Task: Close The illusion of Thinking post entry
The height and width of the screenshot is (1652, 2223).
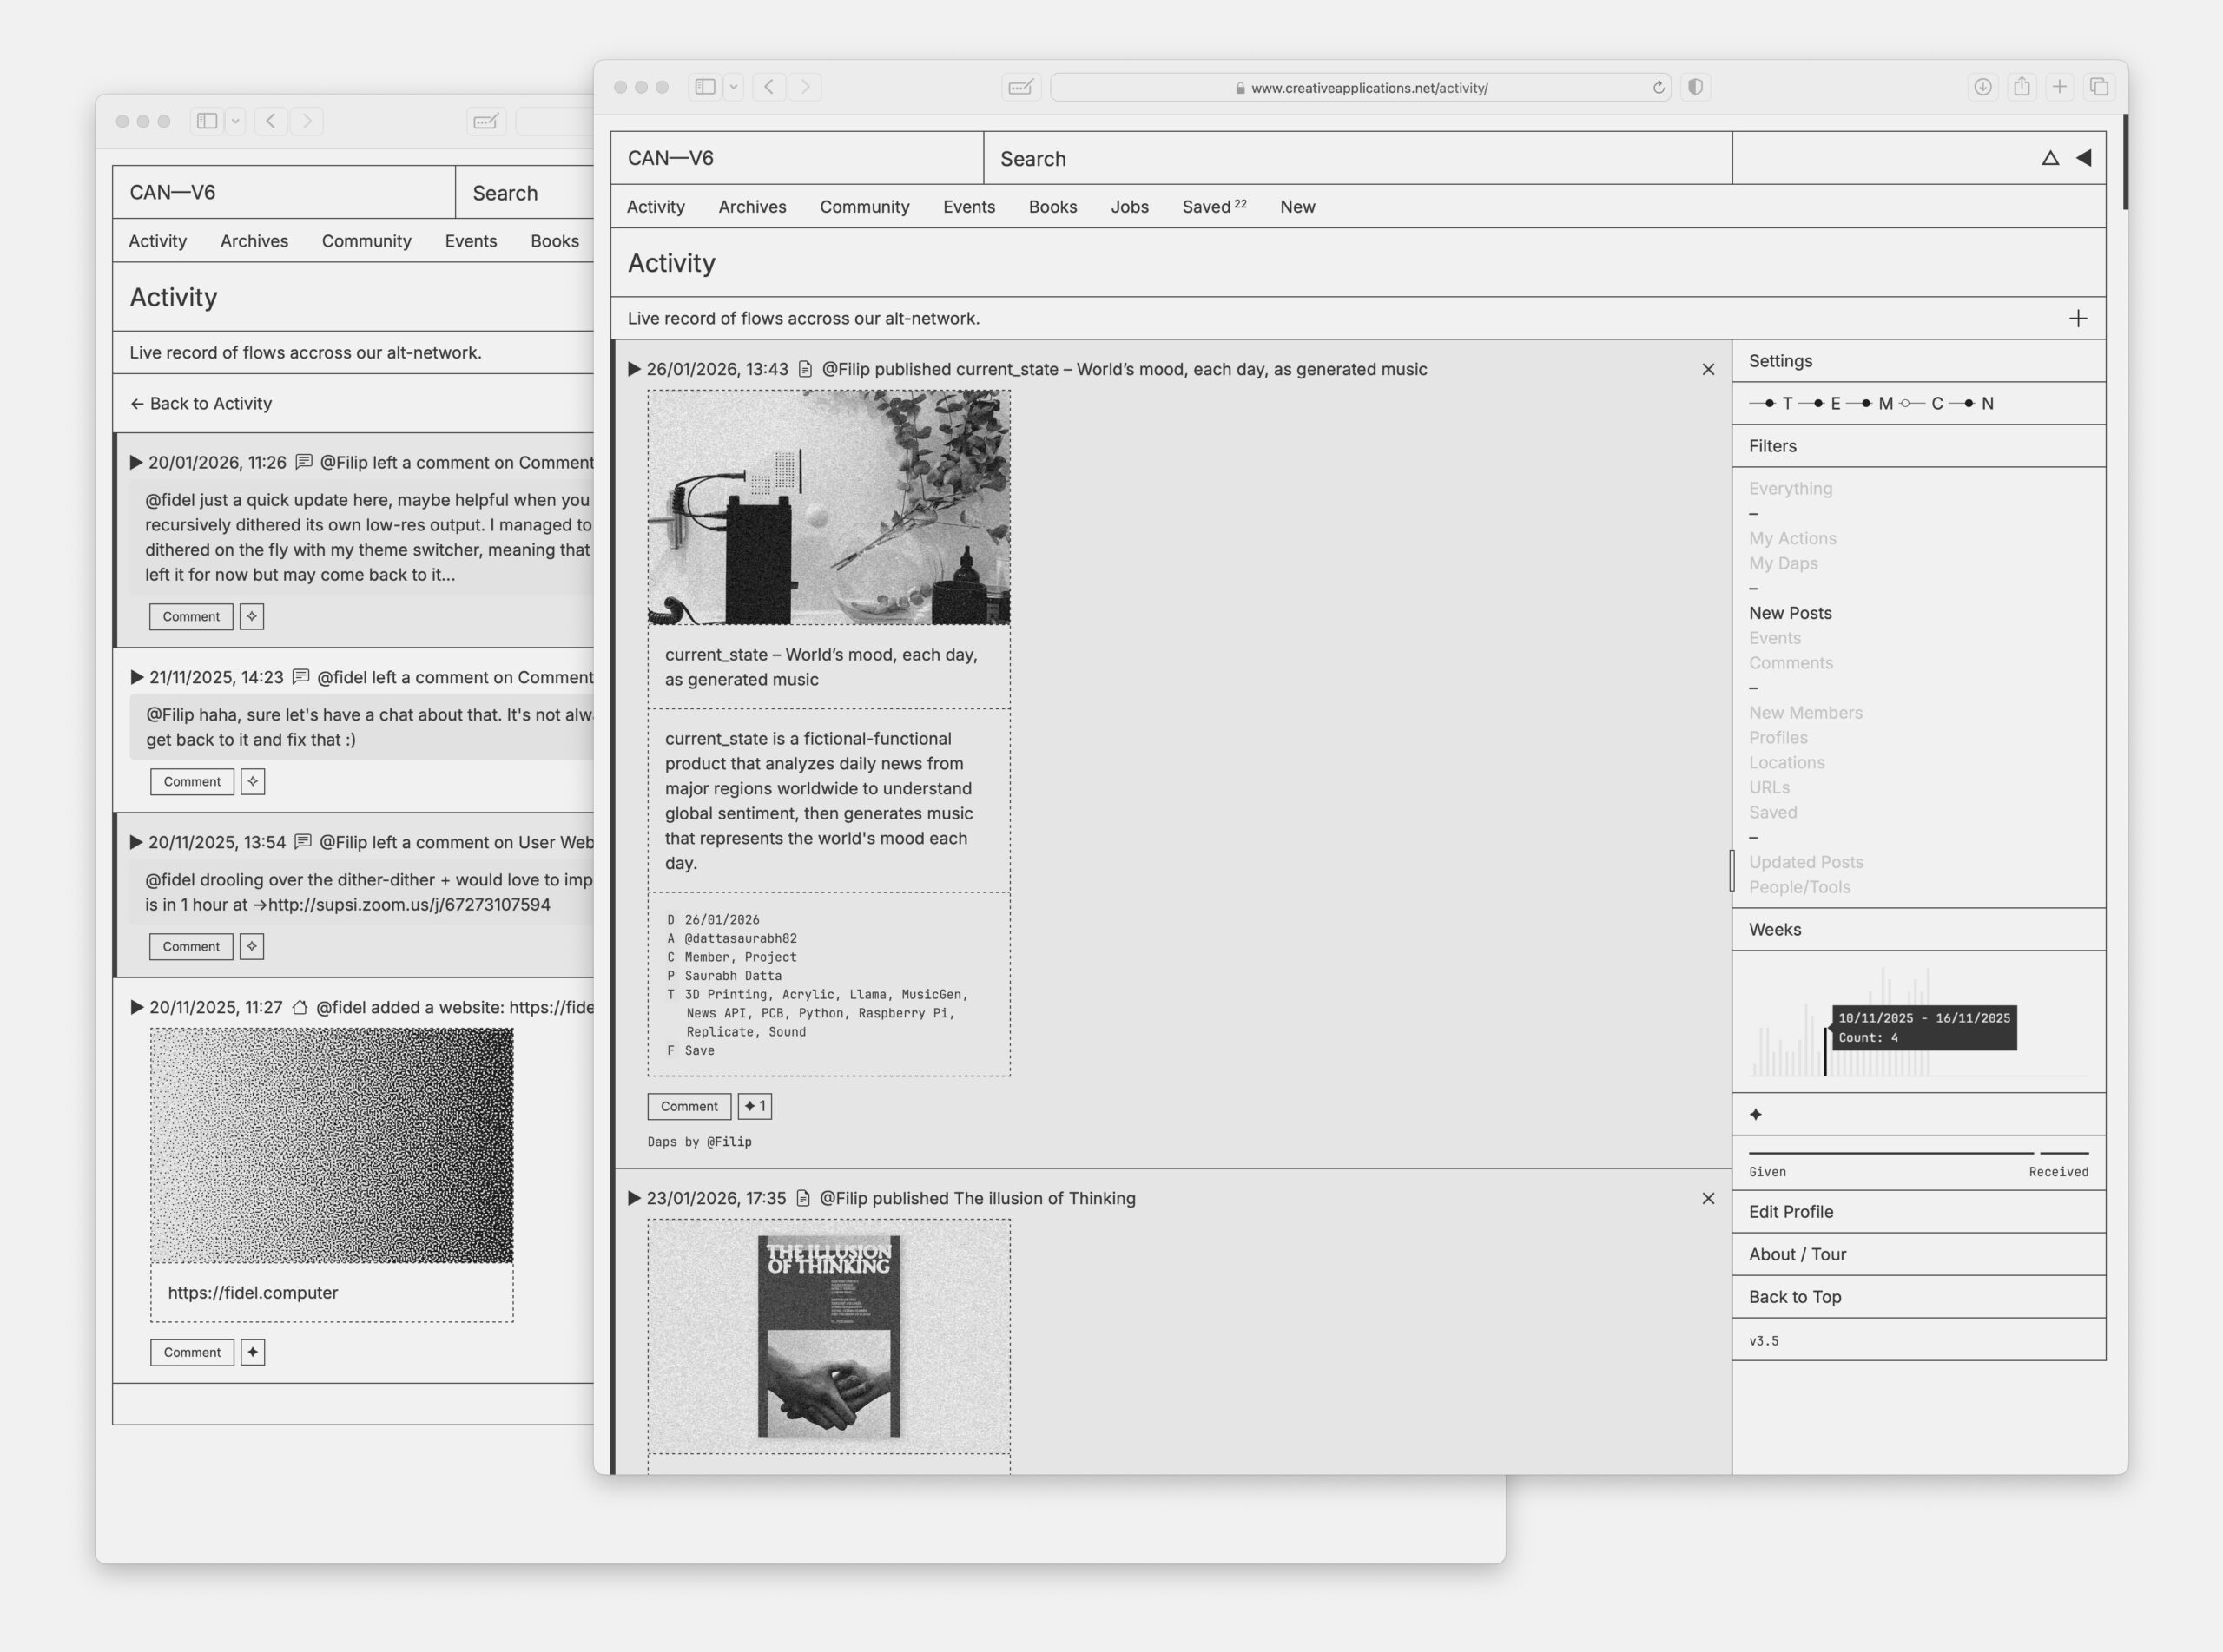Action: coord(1708,1198)
